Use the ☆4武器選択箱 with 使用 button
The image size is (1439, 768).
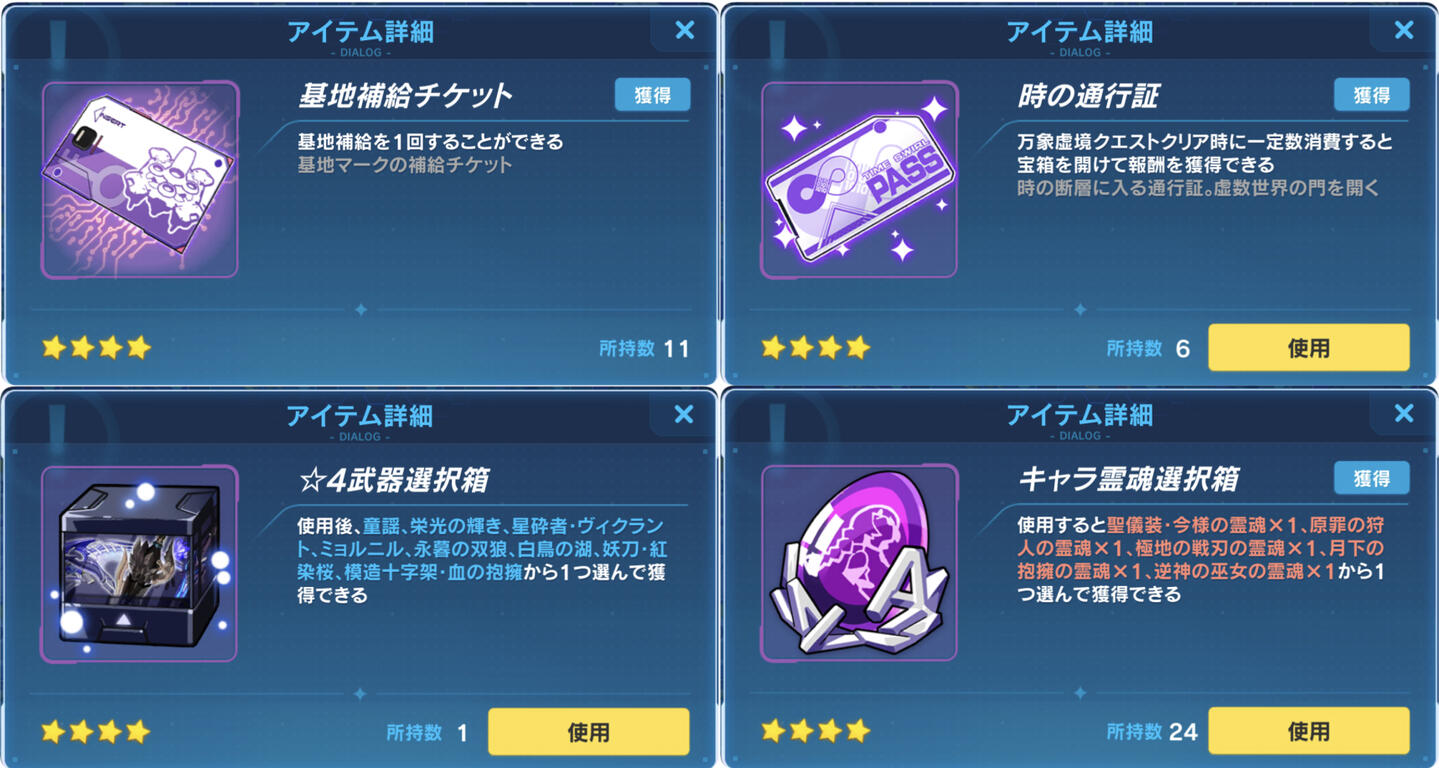(588, 732)
